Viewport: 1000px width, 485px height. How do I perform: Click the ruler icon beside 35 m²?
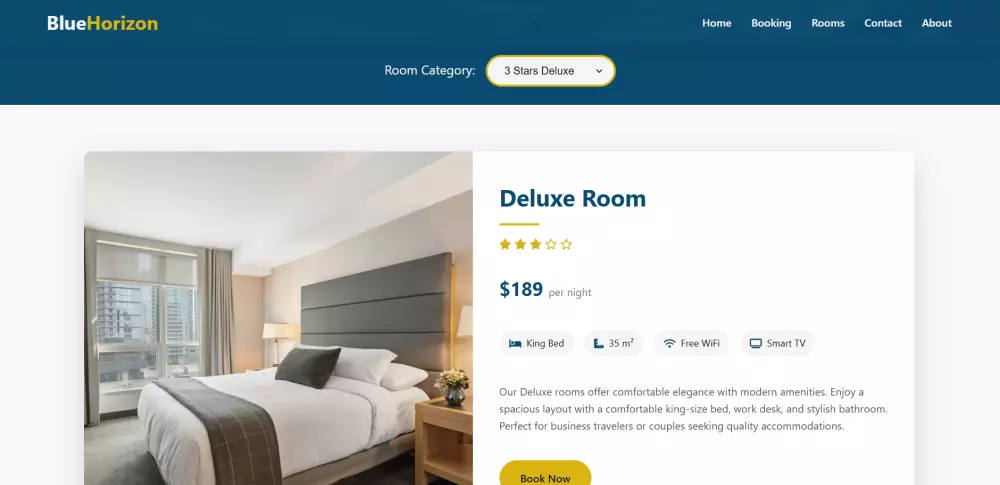[598, 343]
